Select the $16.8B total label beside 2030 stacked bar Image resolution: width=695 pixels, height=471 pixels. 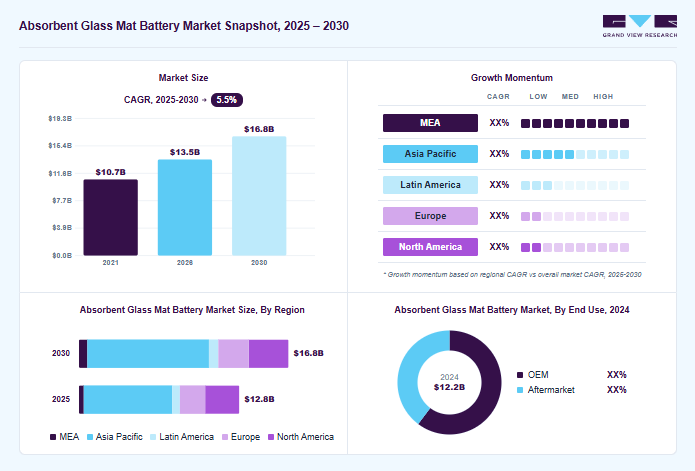point(308,353)
